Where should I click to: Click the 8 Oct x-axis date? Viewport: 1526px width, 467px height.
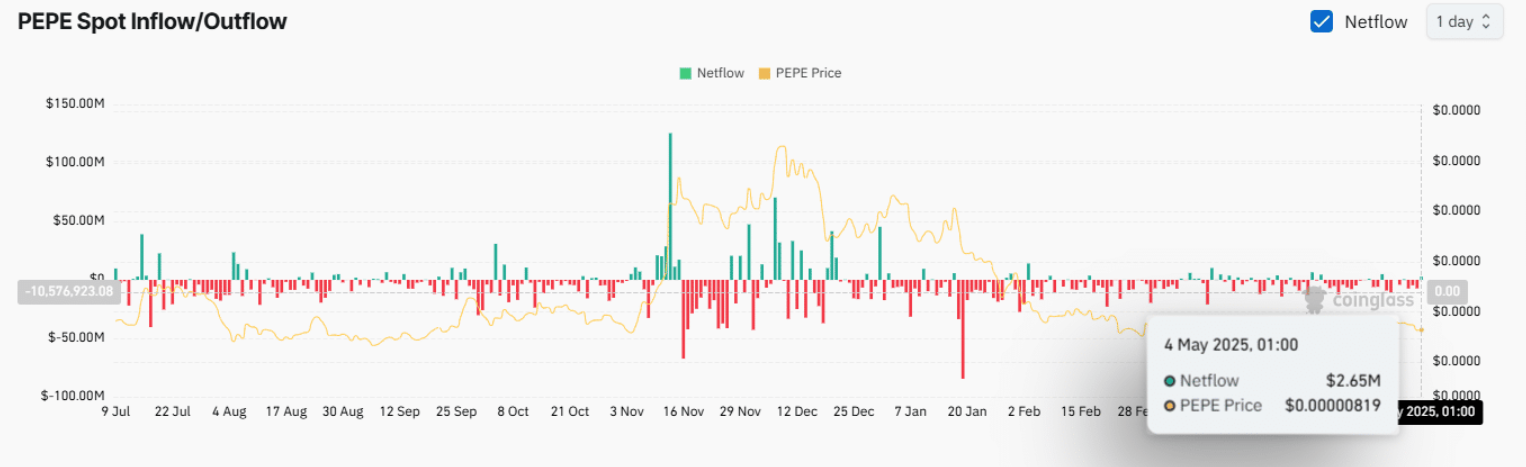coord(513,411)
